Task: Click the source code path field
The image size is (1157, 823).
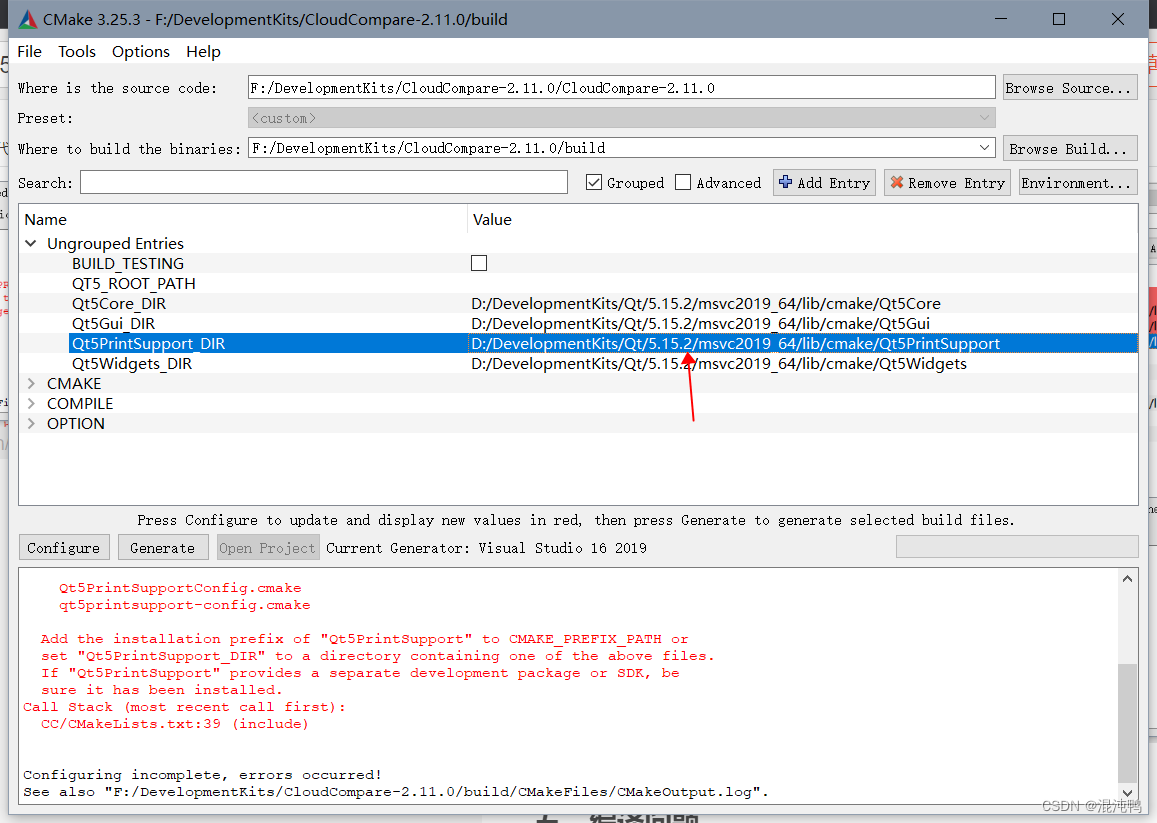Action: click(x=621, y=88)
